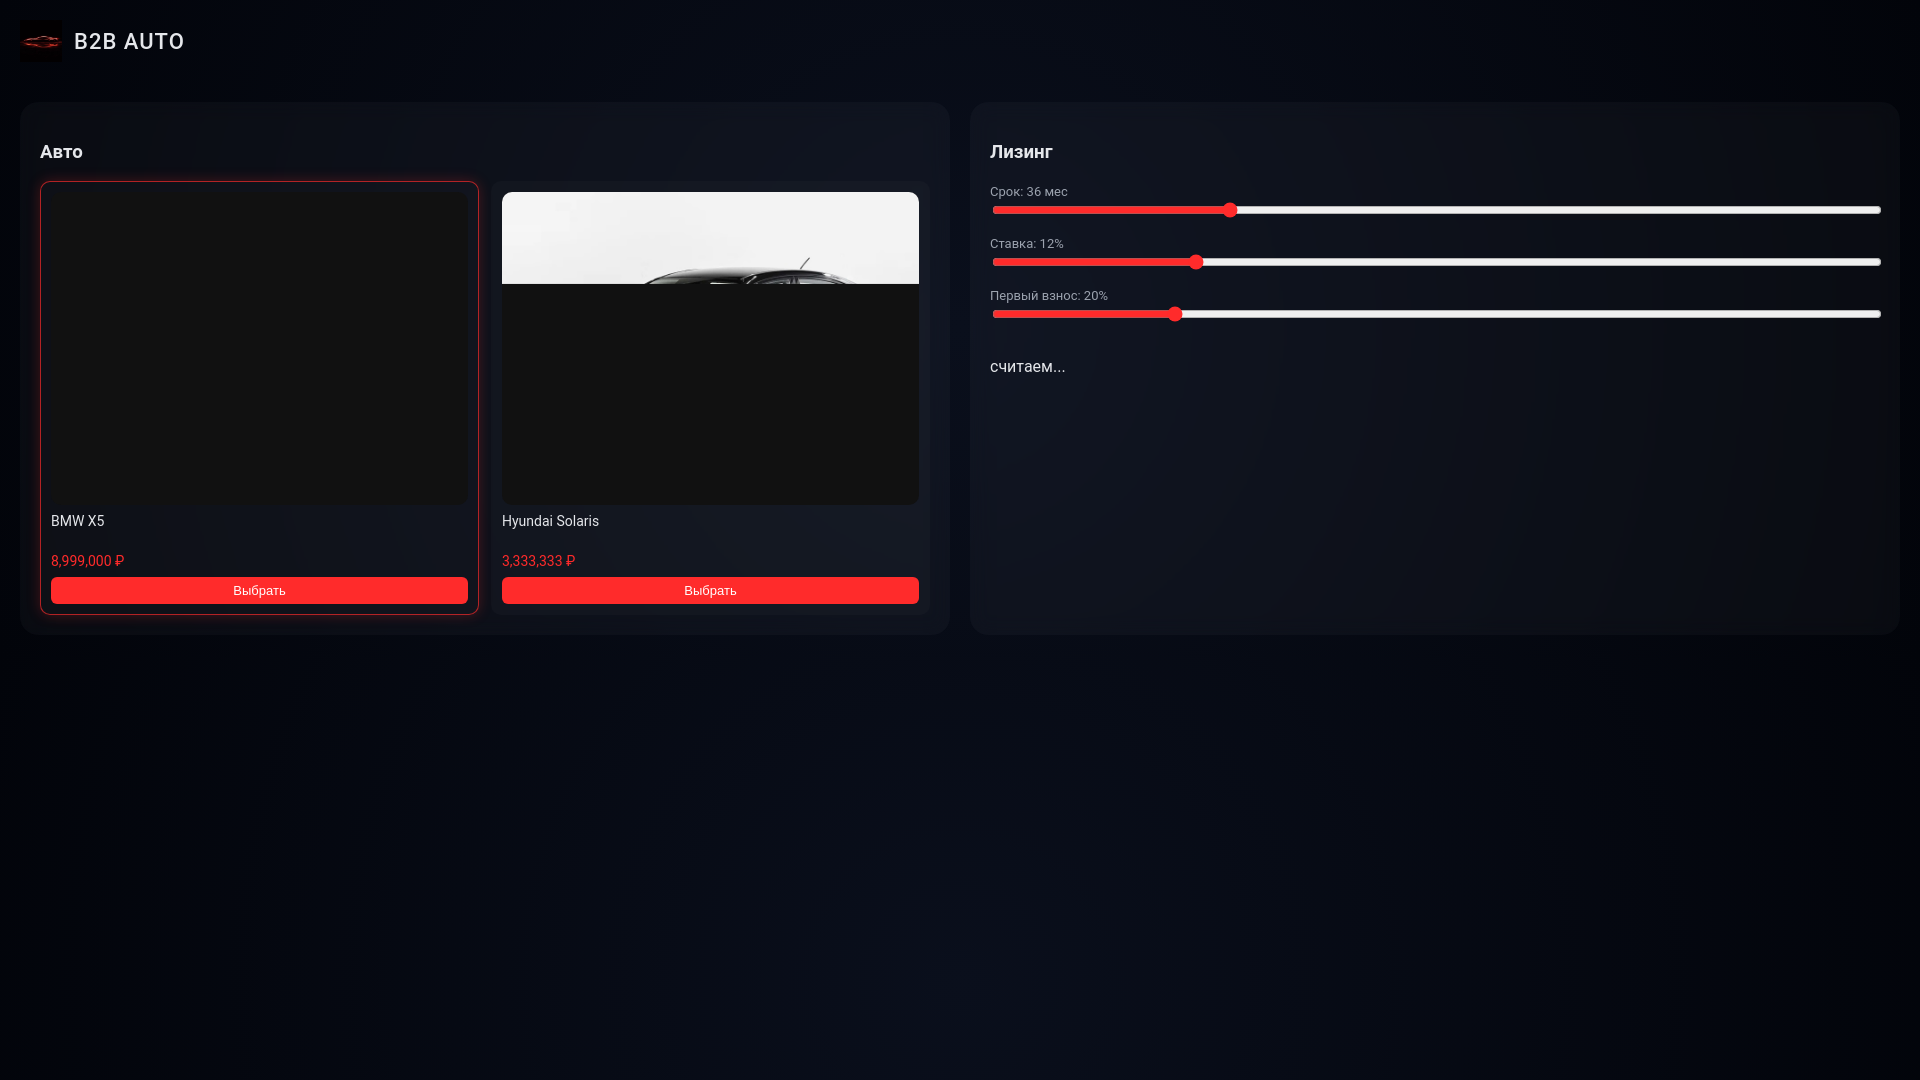The width and height of the screenshot is (1920, 1080).
Task: Click the 8,999,000 ₽ price
Action: tap(87, 561)
